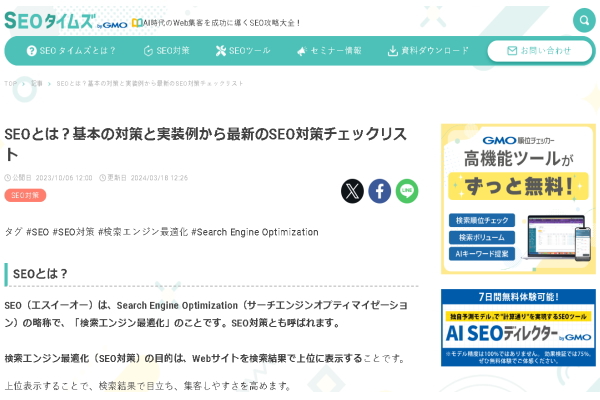Click the article title heading
600x400 pixels.
click(x=205, y=144)
